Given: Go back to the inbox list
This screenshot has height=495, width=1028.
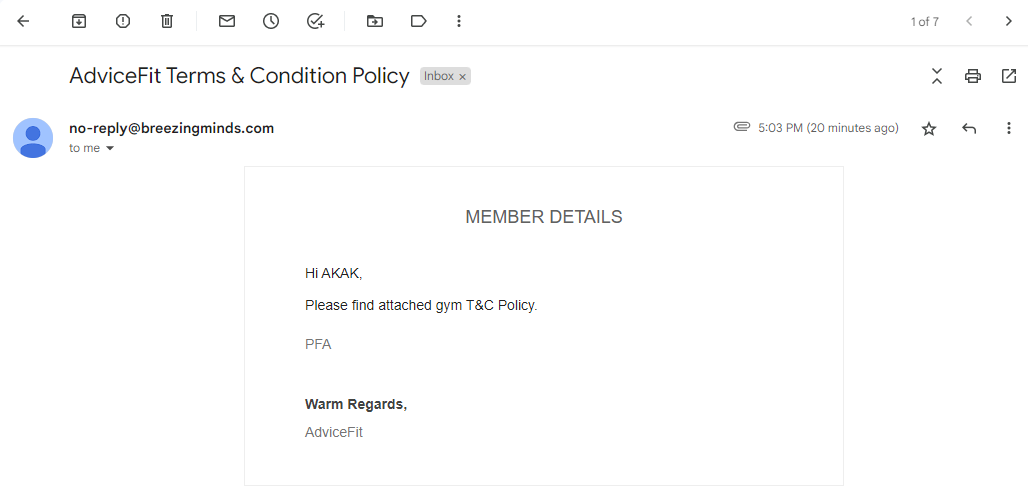Looking at the screenshot, I should [x=24, y=21].
